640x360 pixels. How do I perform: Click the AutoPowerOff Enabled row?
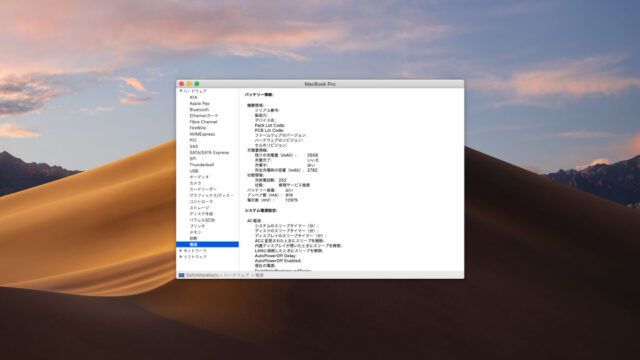click(278, 261)
